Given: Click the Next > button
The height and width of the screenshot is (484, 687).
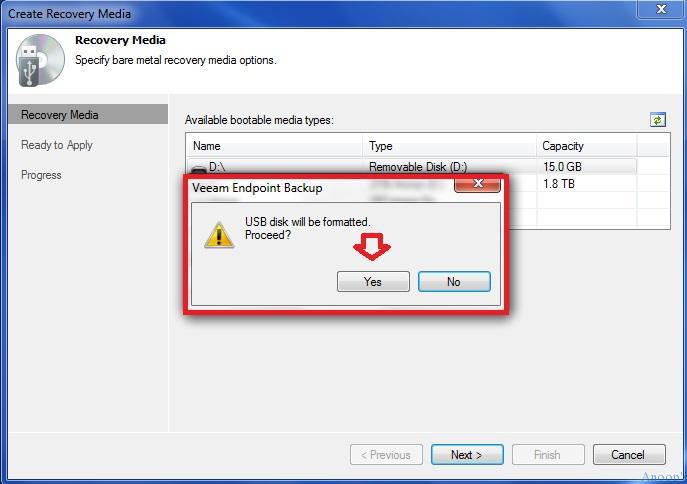Looking at the screenshot, I should tap(467, 455).
